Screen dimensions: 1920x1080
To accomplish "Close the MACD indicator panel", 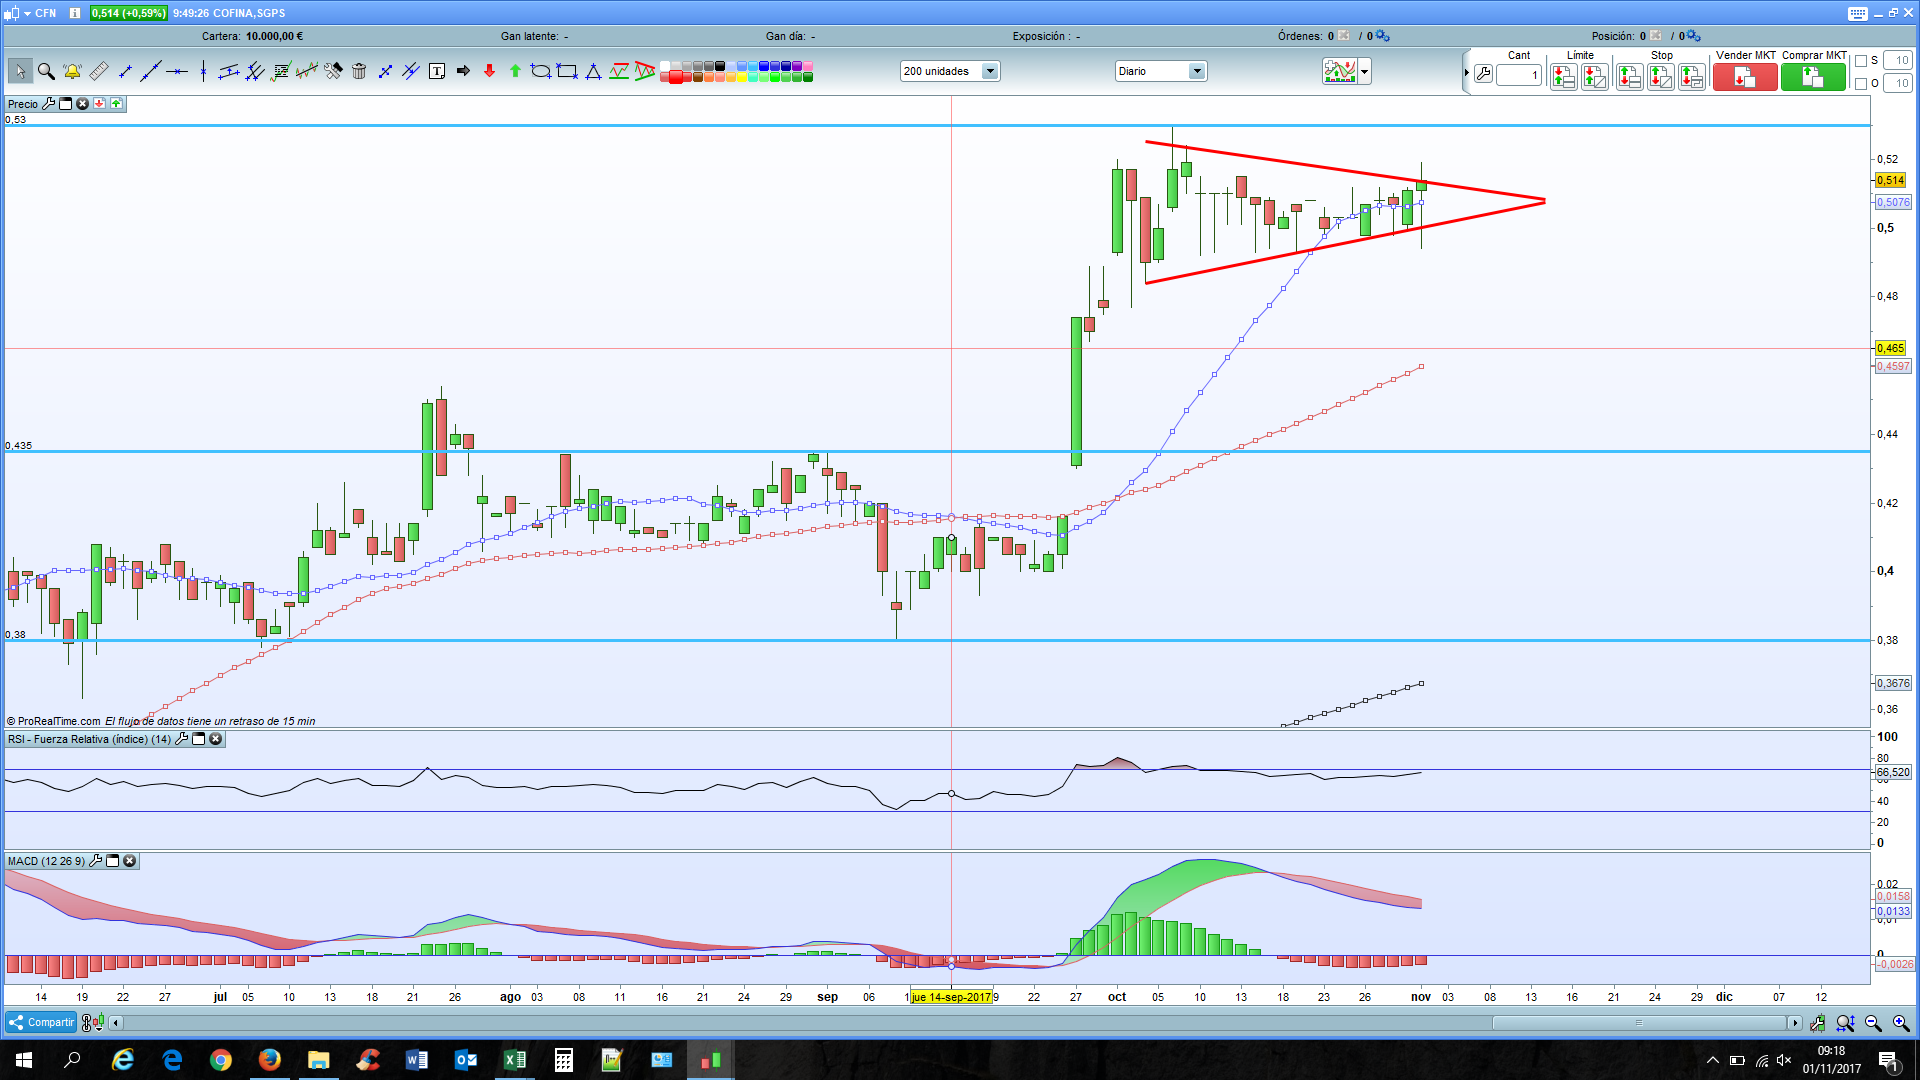I will (129, 861).
